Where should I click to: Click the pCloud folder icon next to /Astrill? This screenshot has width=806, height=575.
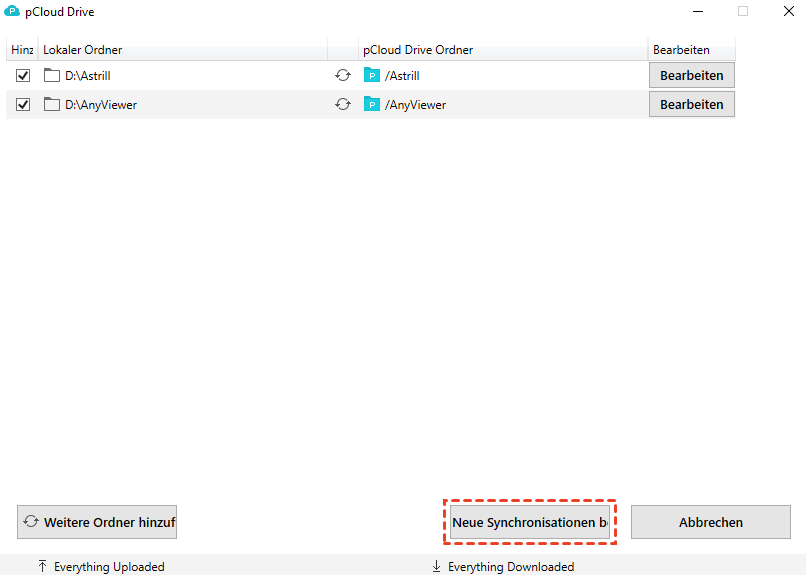(x=372, y=75)
